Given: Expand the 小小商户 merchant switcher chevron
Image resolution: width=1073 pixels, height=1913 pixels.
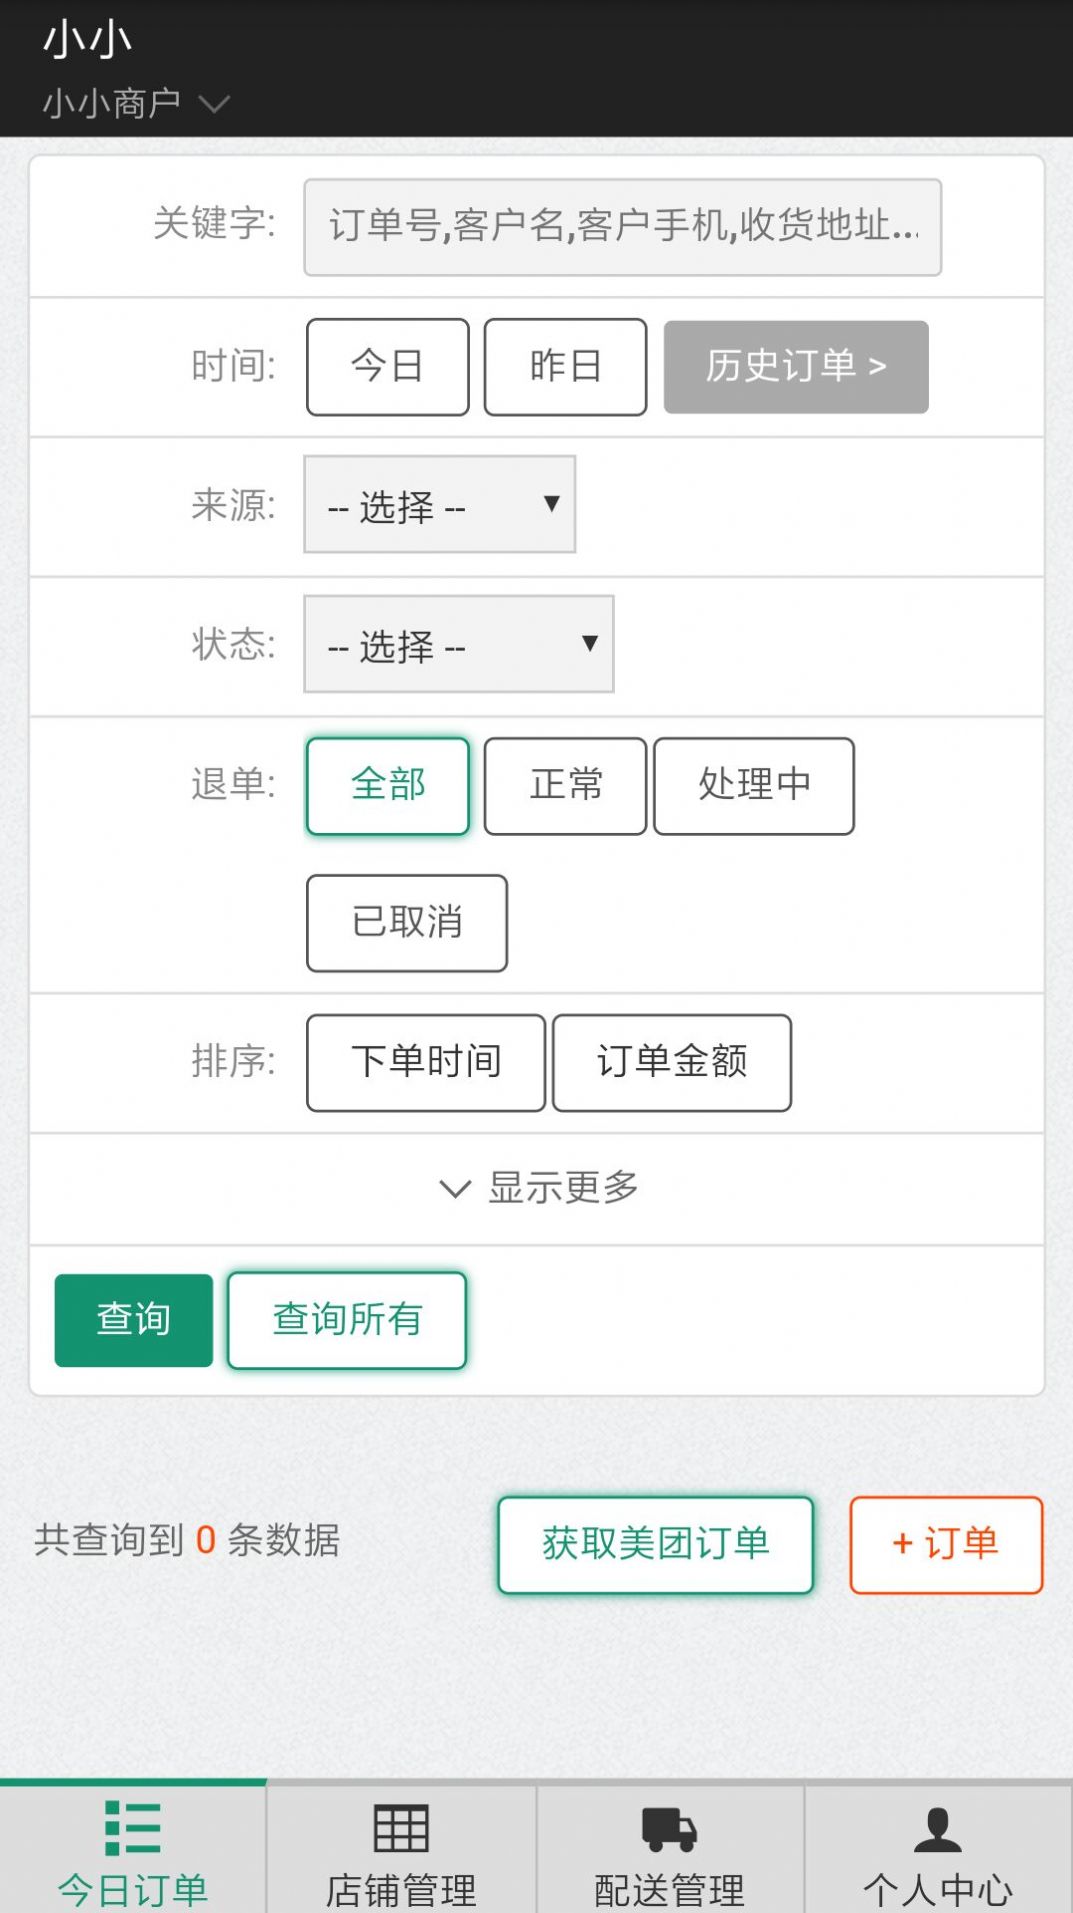Looking at the screenshot, I should pyautogui.click(x=214, y=104).
